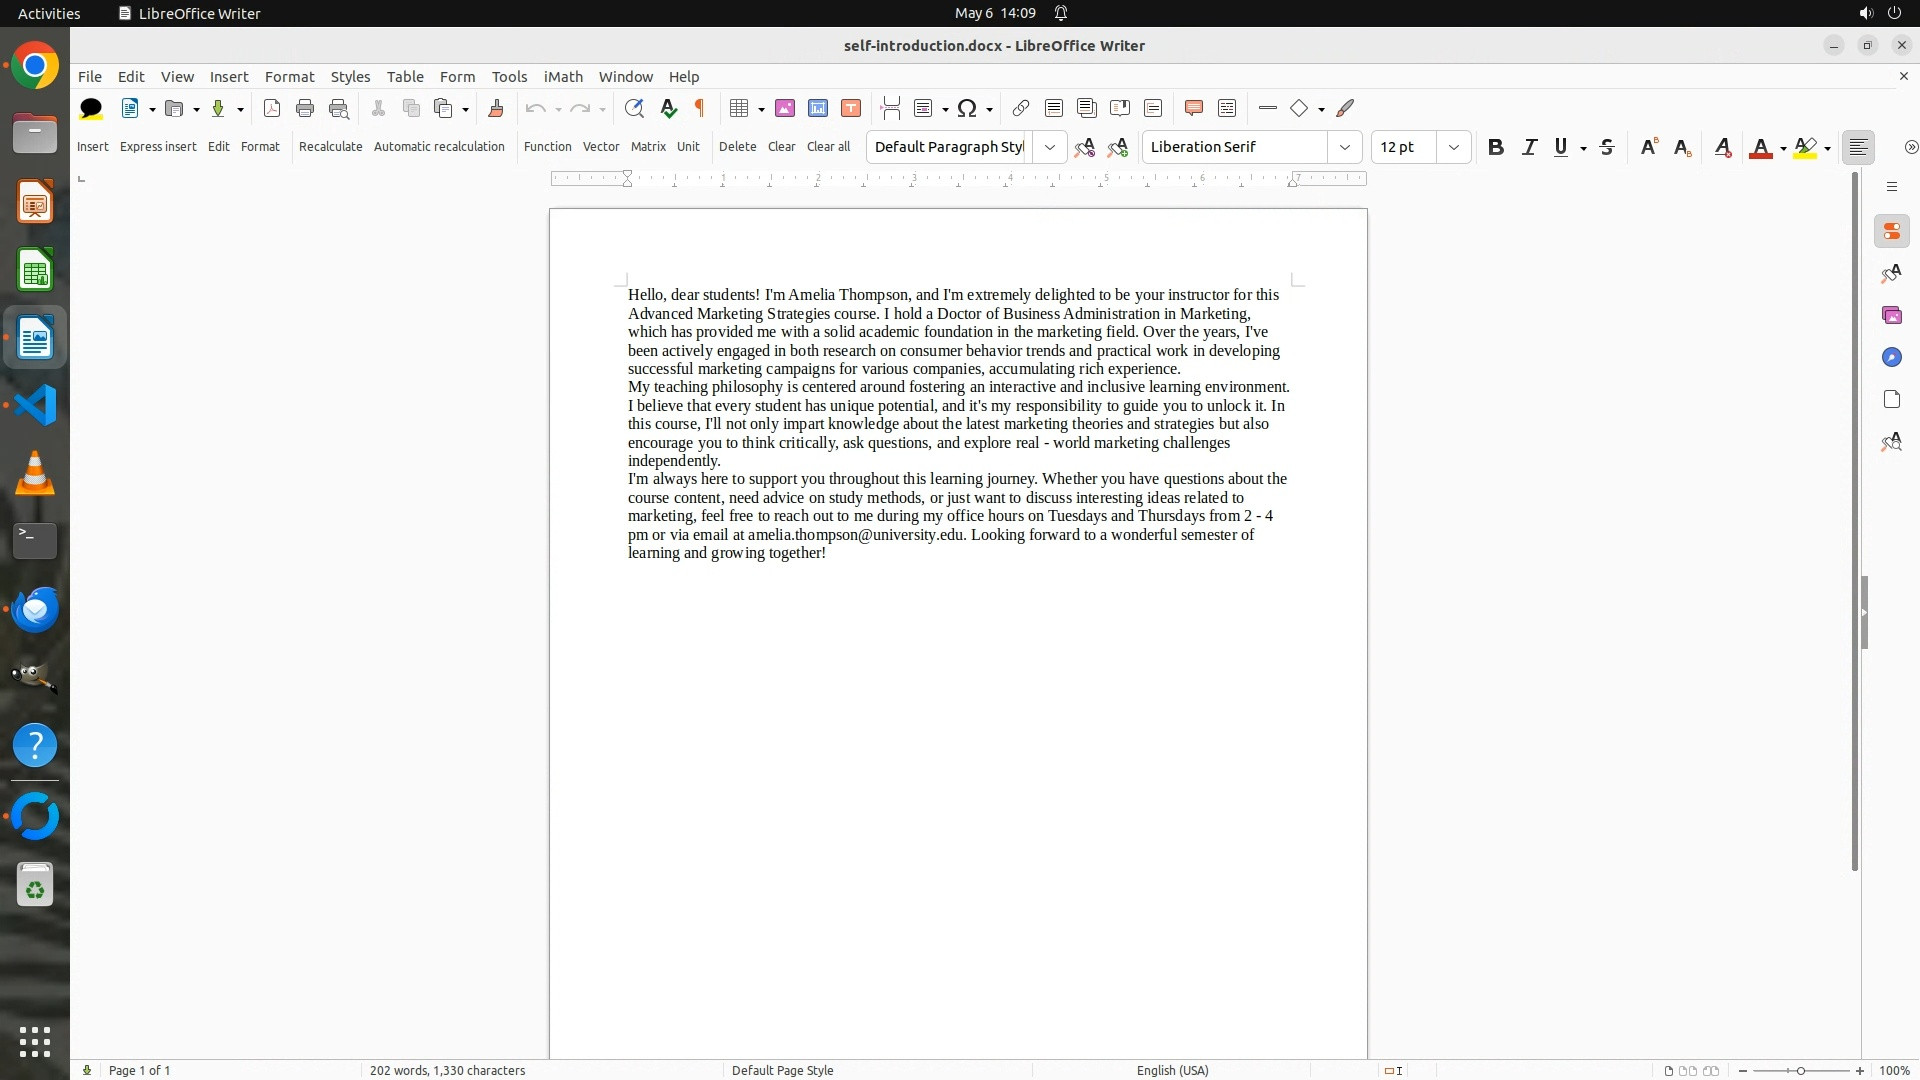The width and height of the screenshot is (1920, 1080).
Task: Click the Clear all button
Action: (x=828, y=146)
